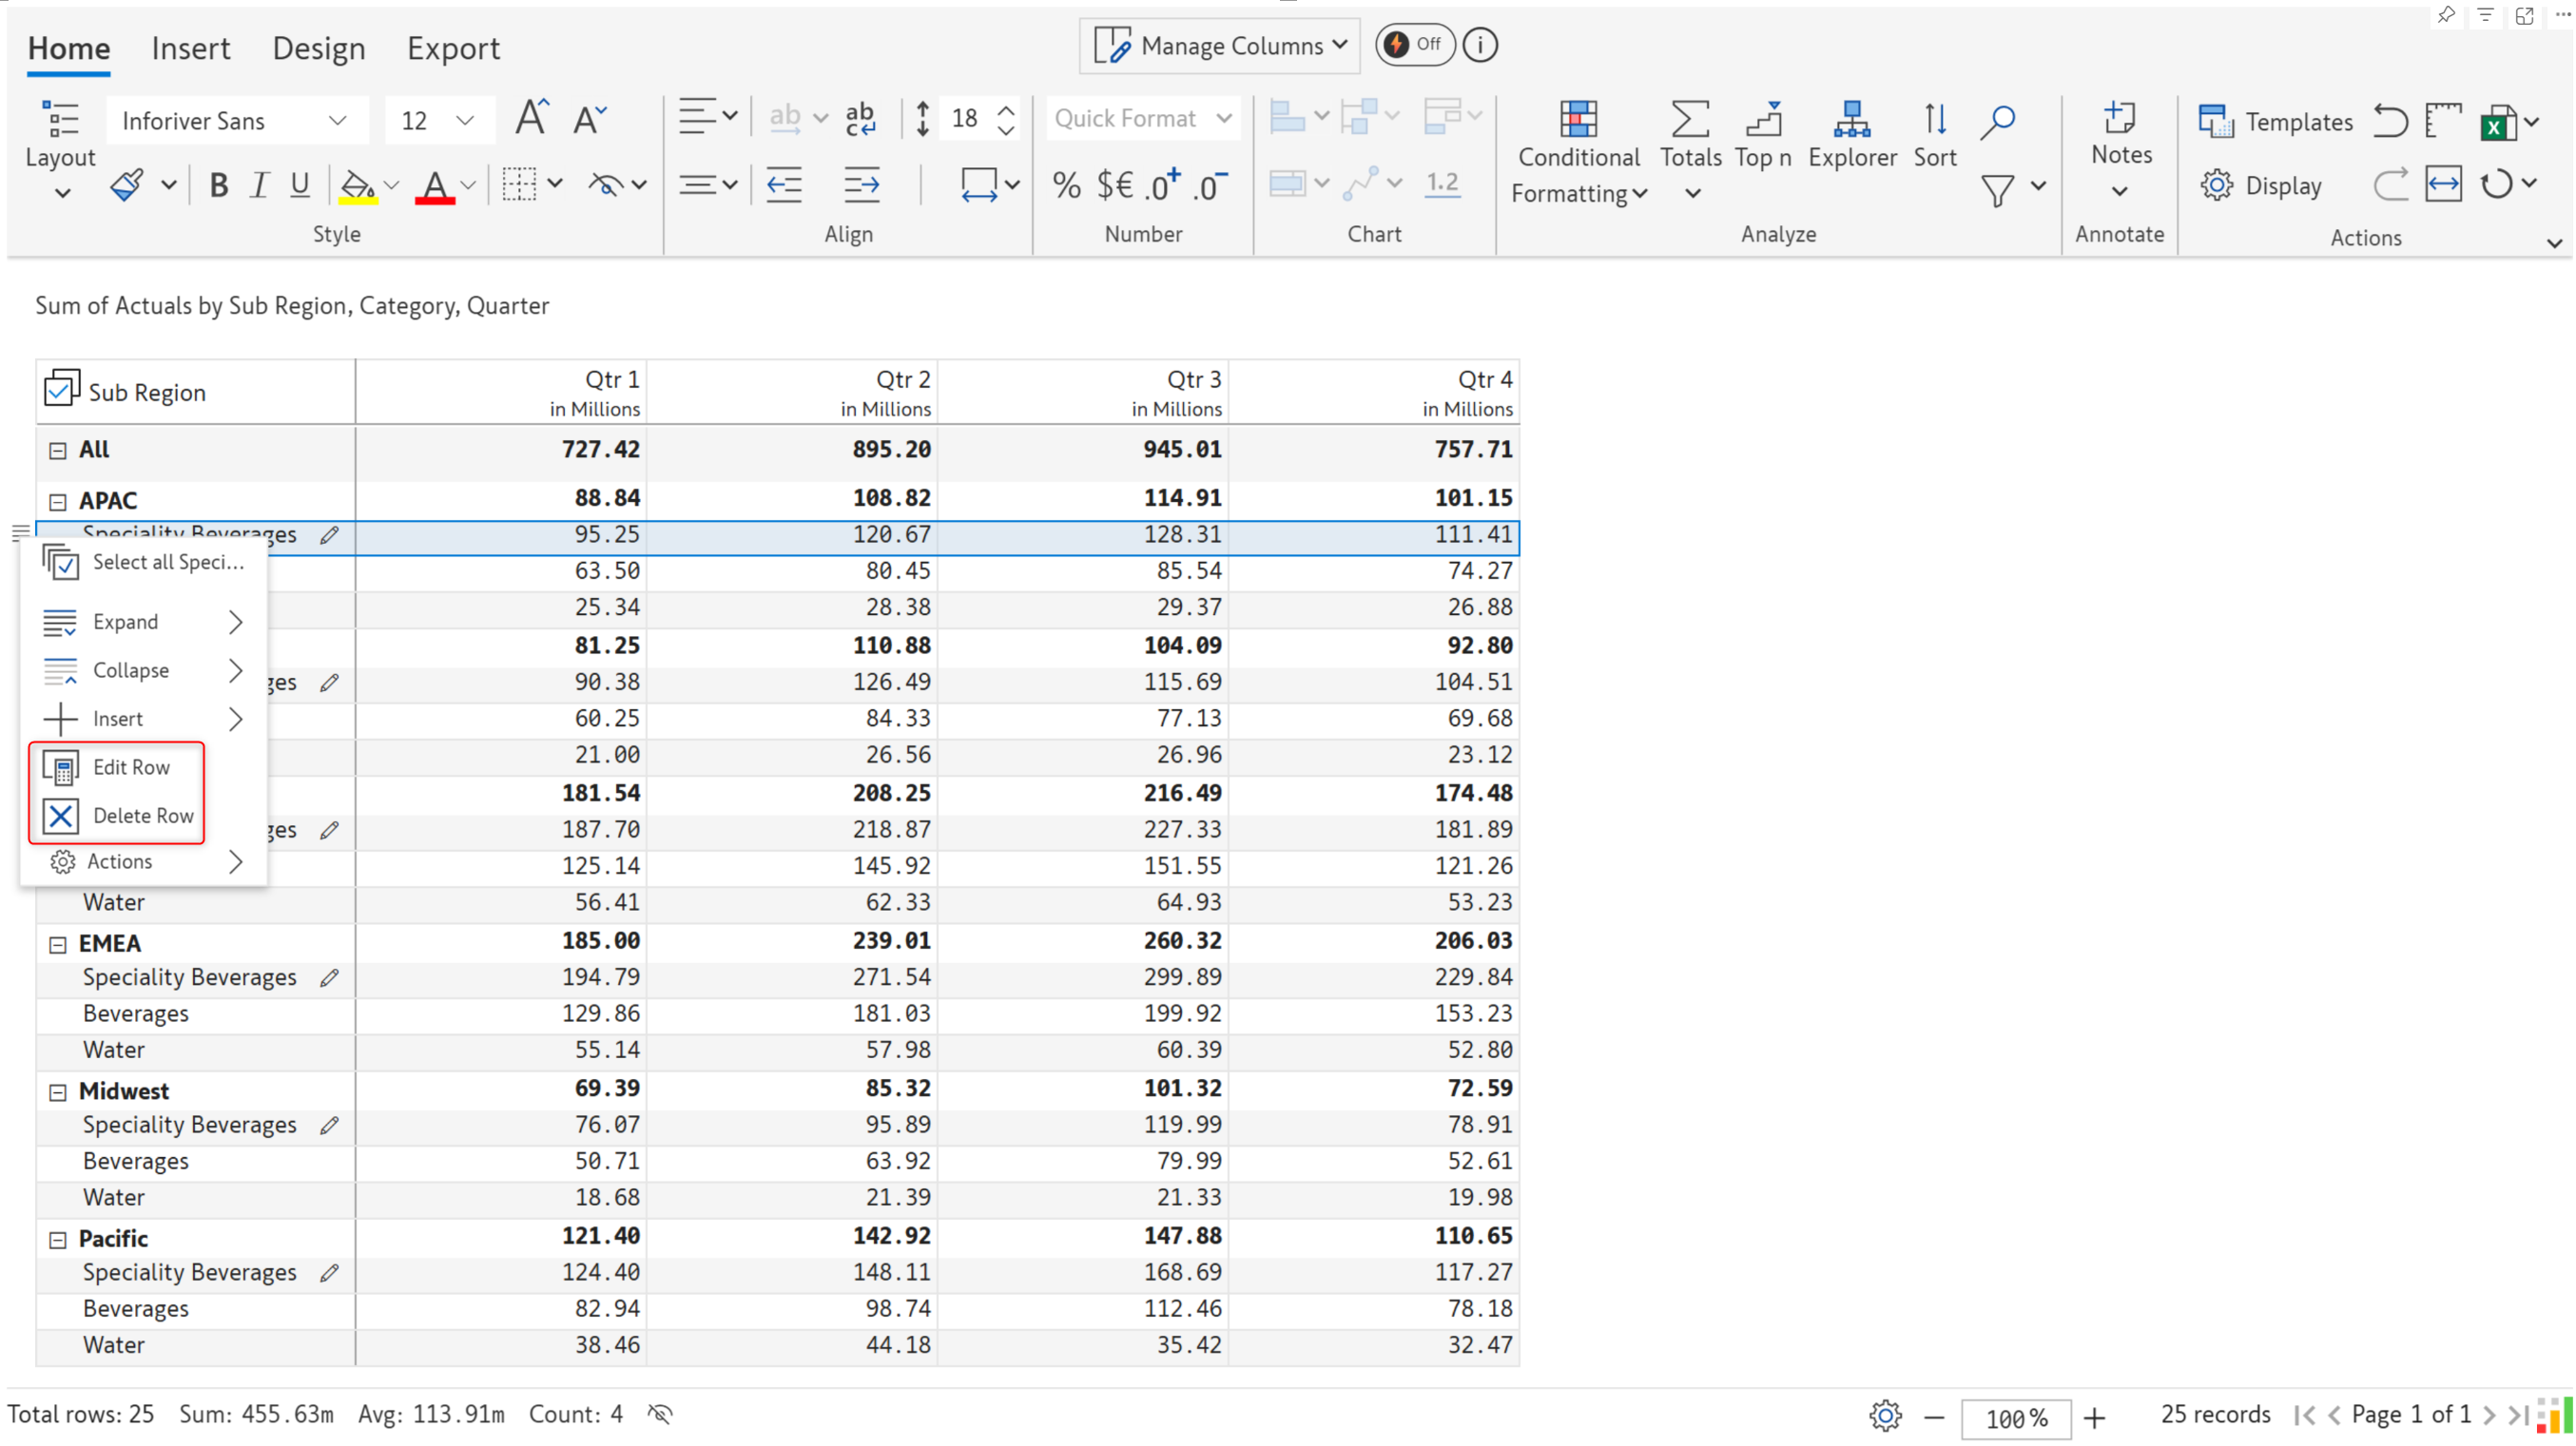Click the Export to Excel icon
Viewport: 2576px width, 1446px height.
(2496, 123)
